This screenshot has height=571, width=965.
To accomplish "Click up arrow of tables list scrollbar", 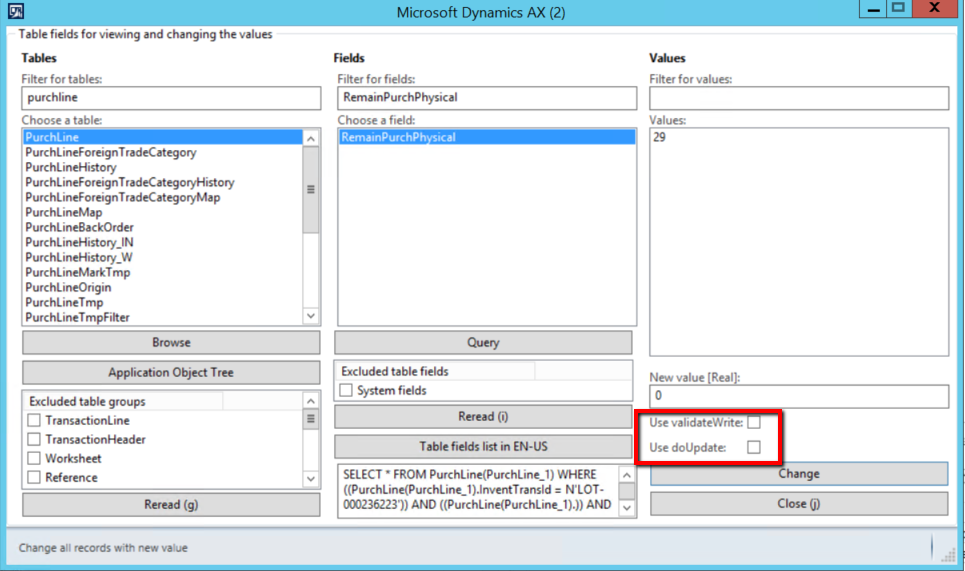I will 311,138.
